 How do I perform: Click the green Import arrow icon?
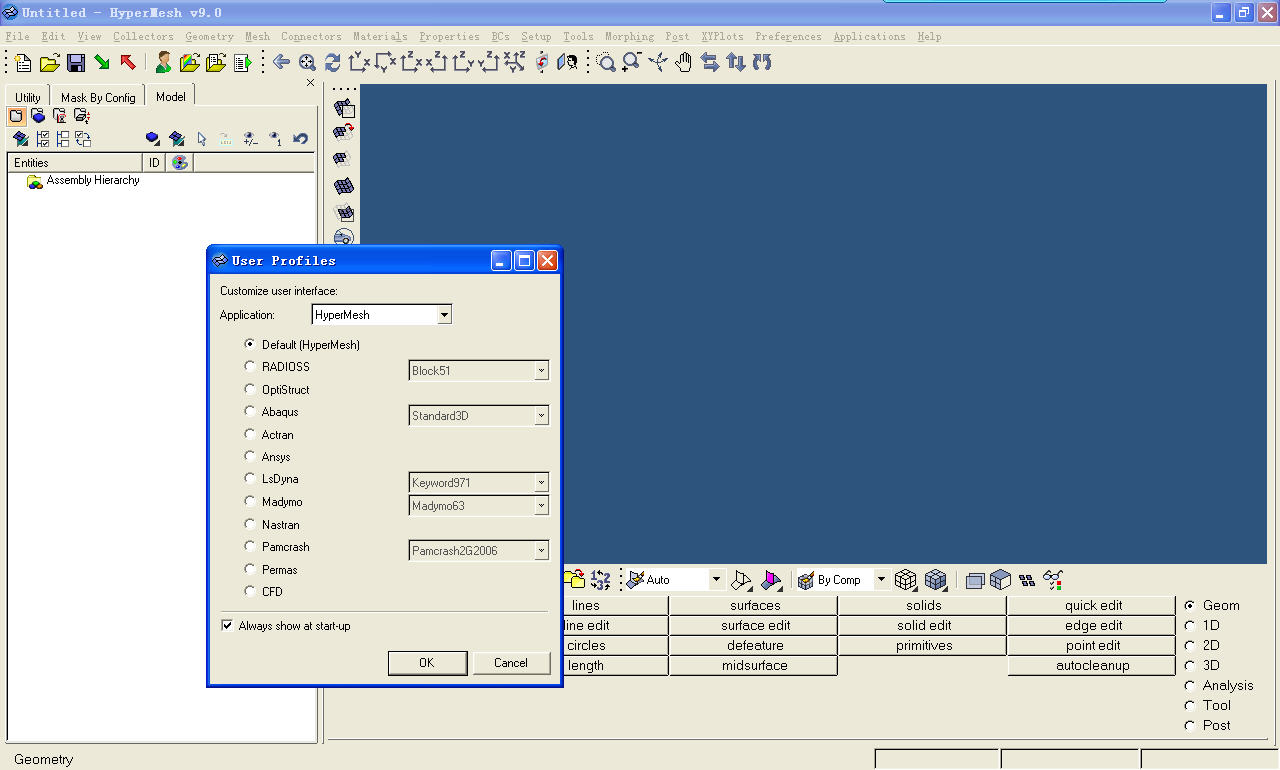click(x=102, y=63)
